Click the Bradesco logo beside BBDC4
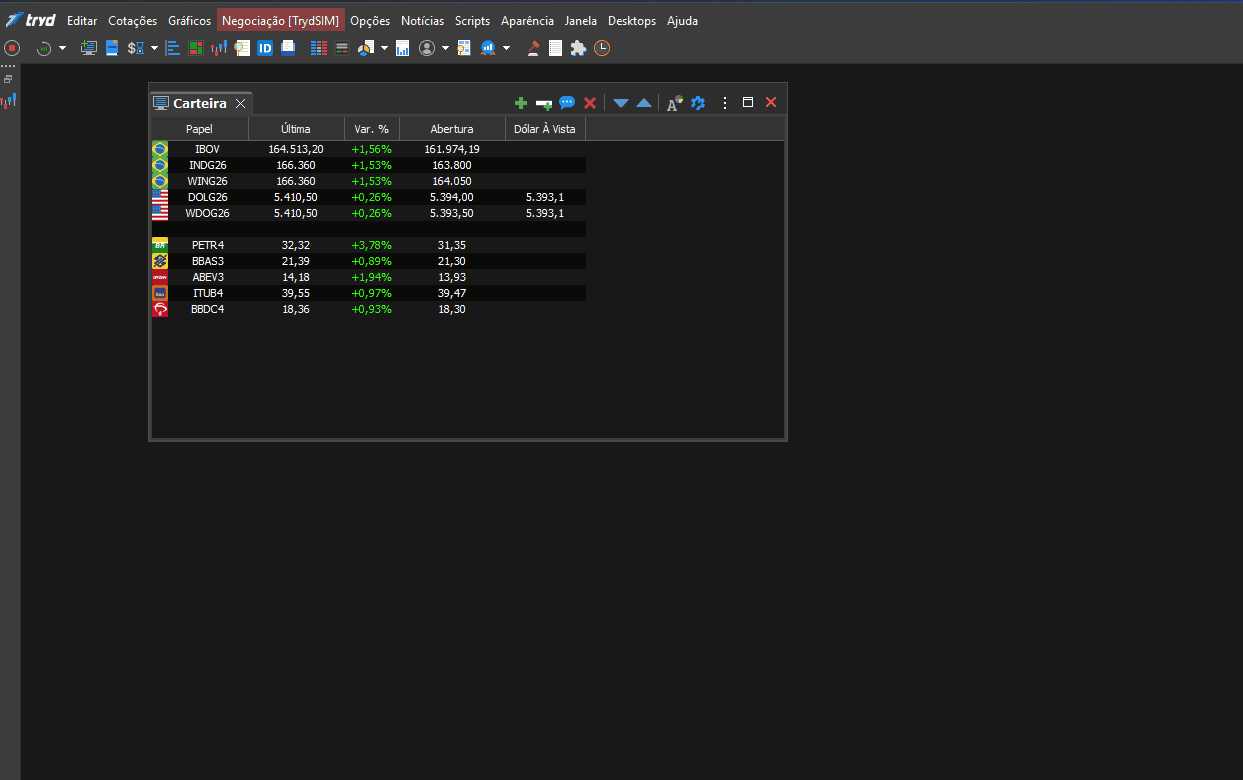 point(160,309)
